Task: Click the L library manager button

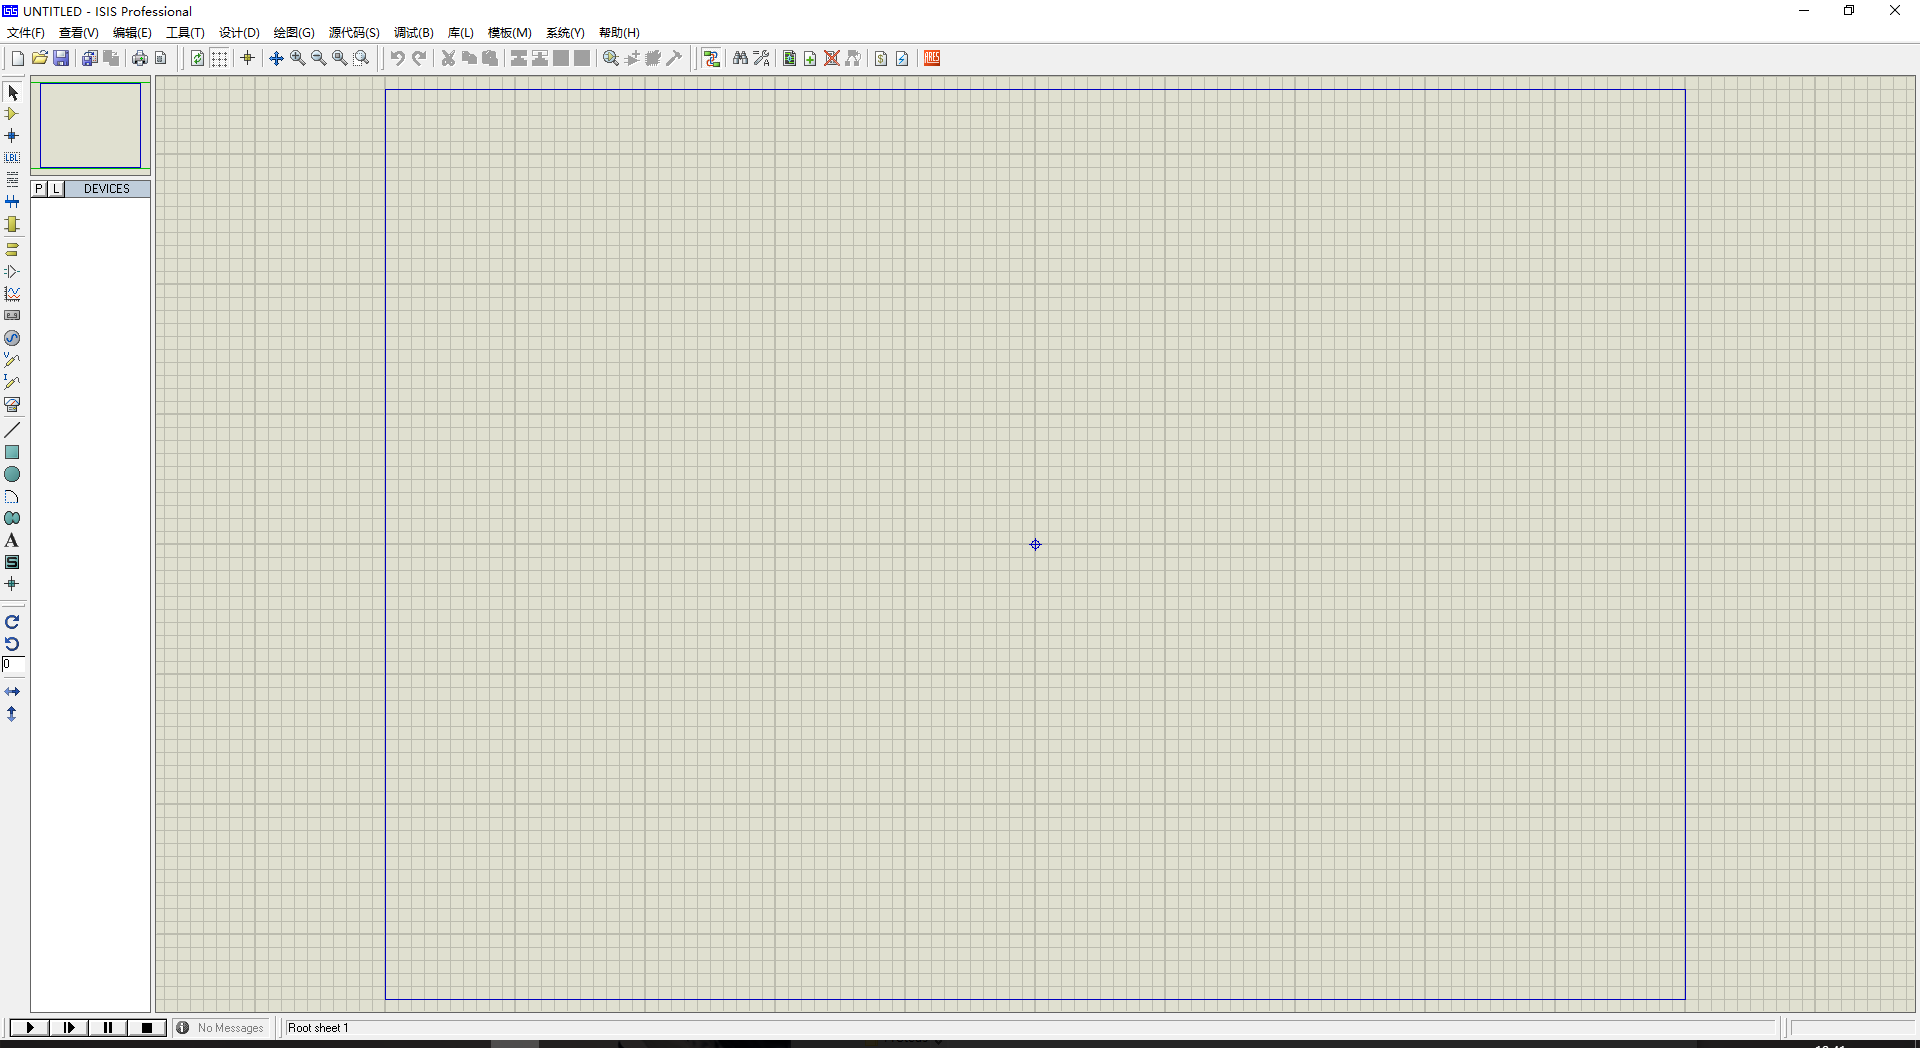Action: 56,189
